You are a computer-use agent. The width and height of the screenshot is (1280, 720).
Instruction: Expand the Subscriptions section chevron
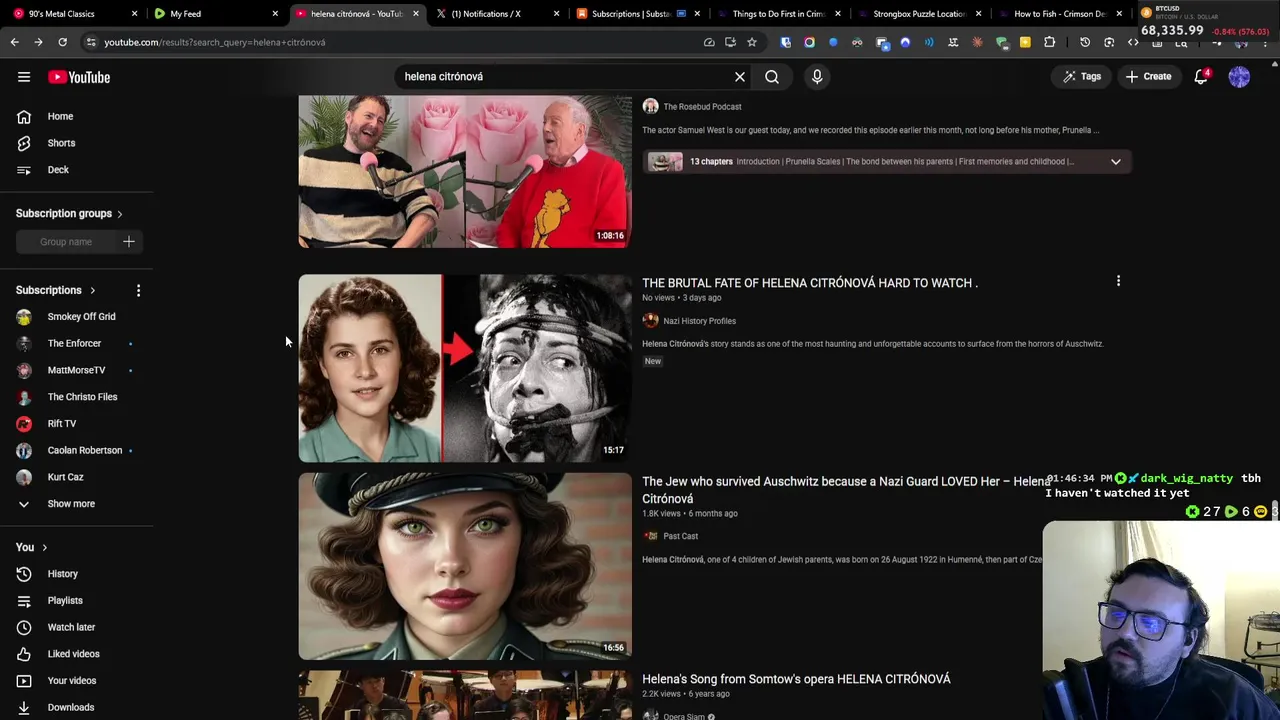[x=92, y=290]
